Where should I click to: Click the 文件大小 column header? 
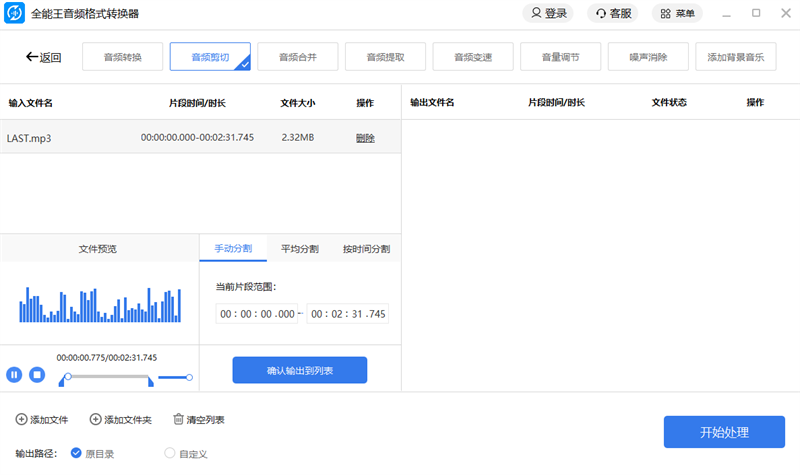click(298, 103)
